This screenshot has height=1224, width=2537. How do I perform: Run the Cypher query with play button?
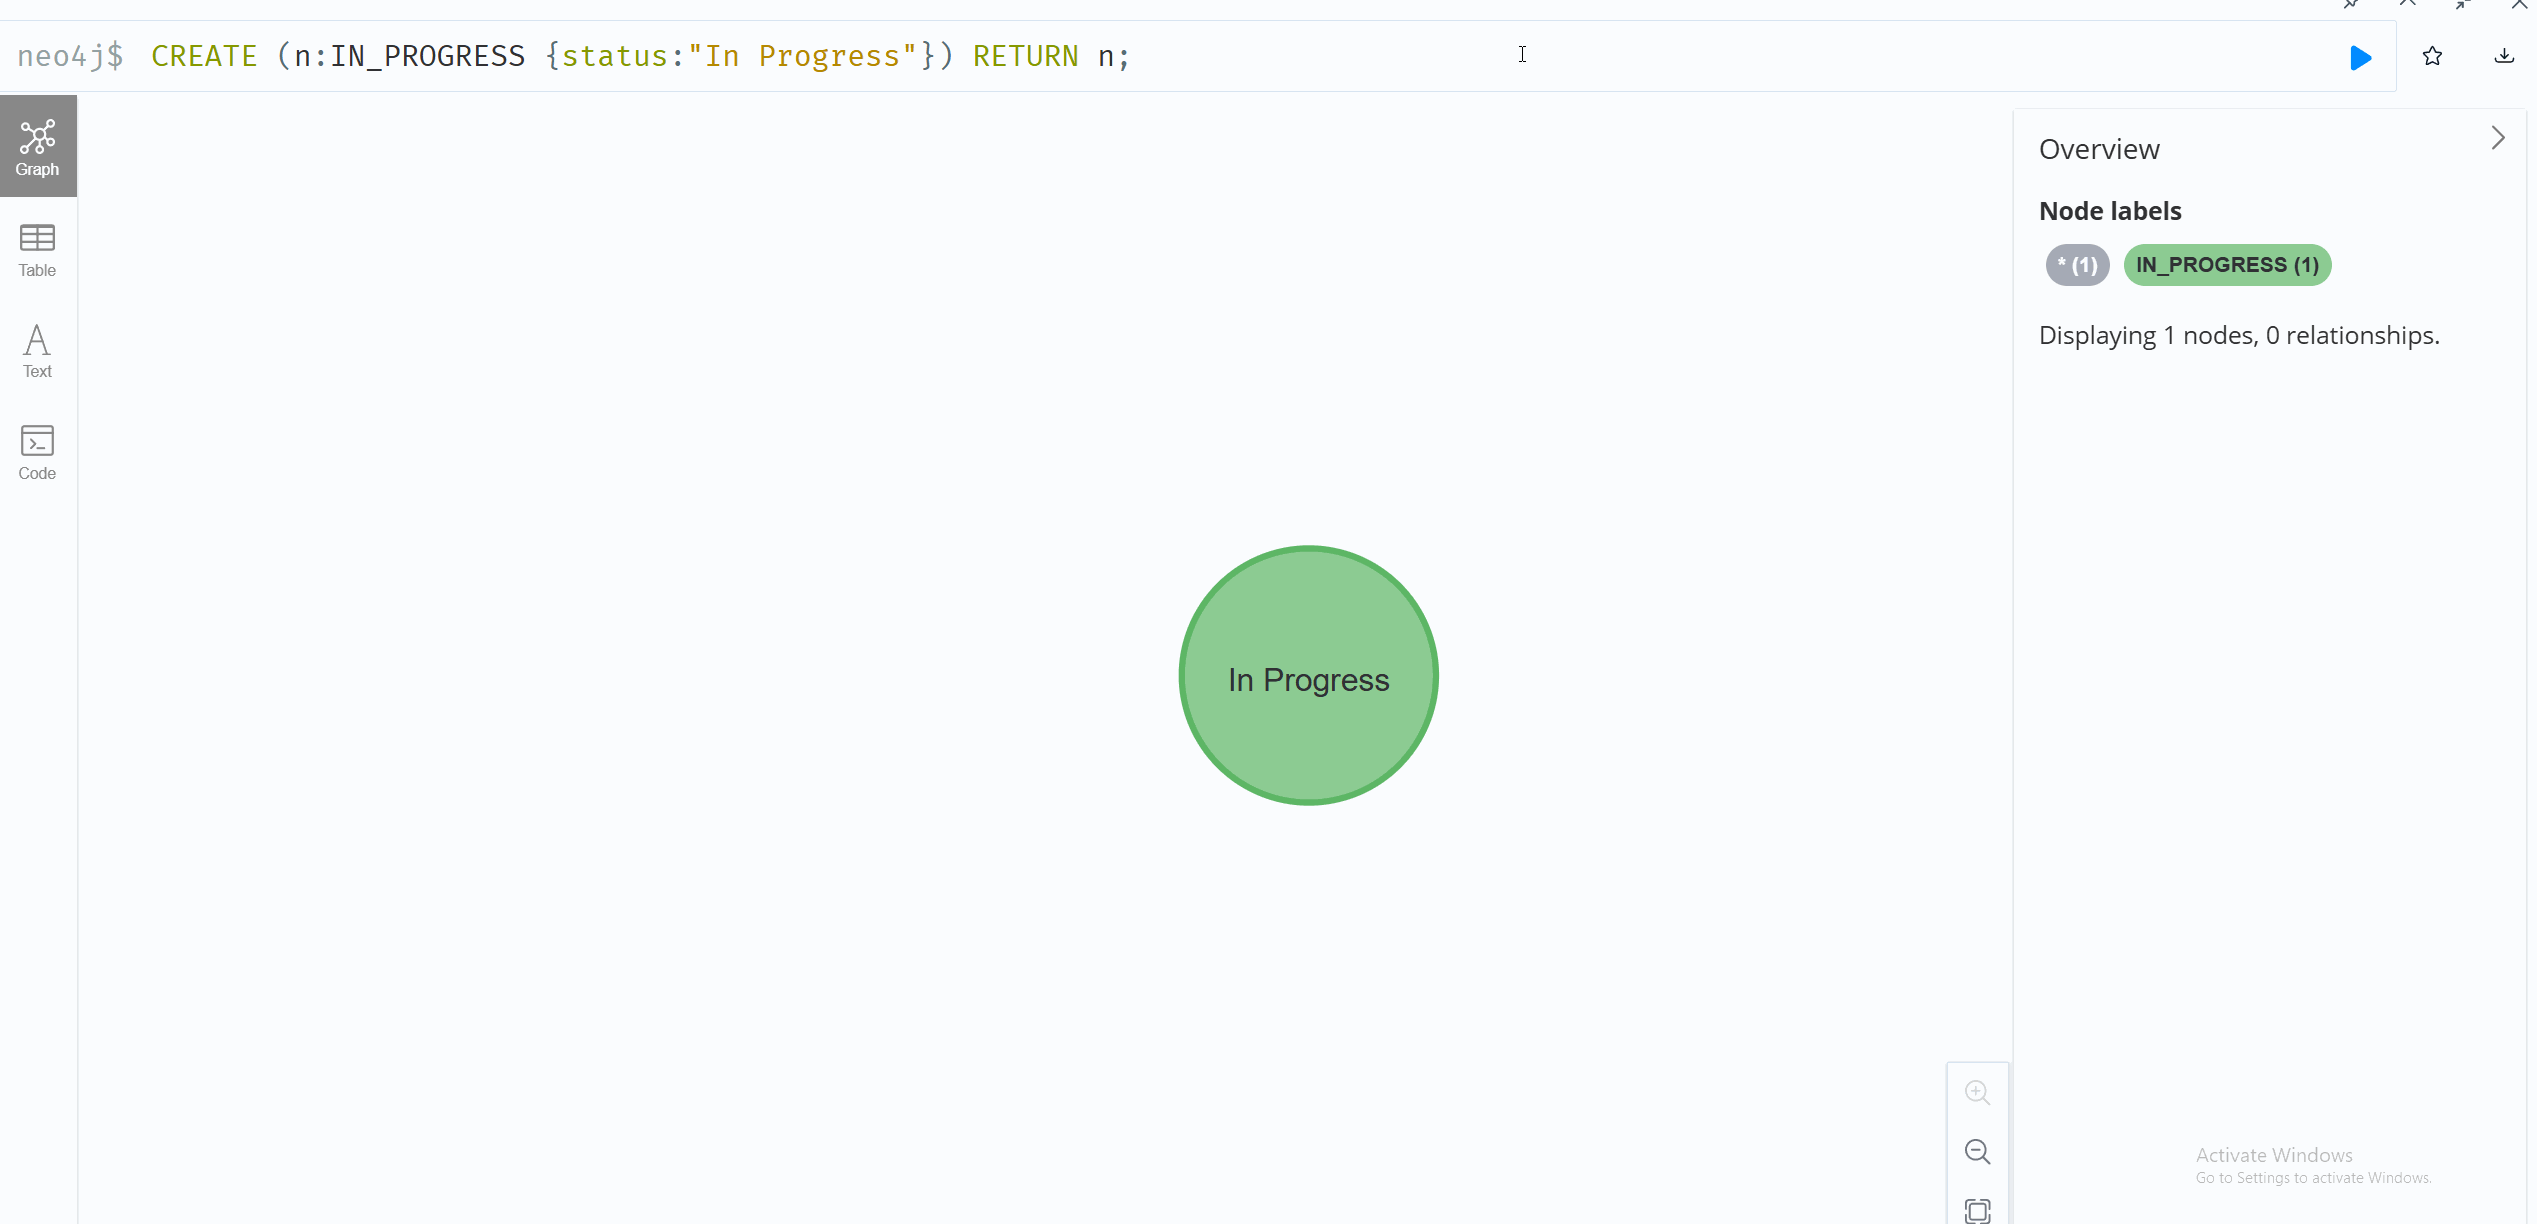click(2360, 57)
